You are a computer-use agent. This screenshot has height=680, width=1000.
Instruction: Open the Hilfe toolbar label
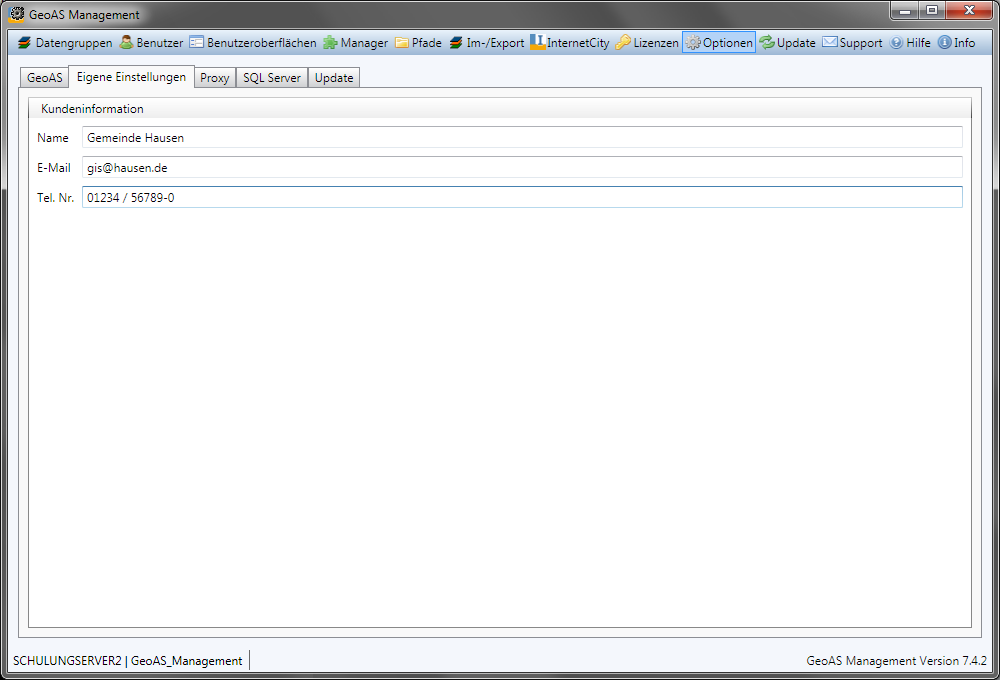coord(918,43)
